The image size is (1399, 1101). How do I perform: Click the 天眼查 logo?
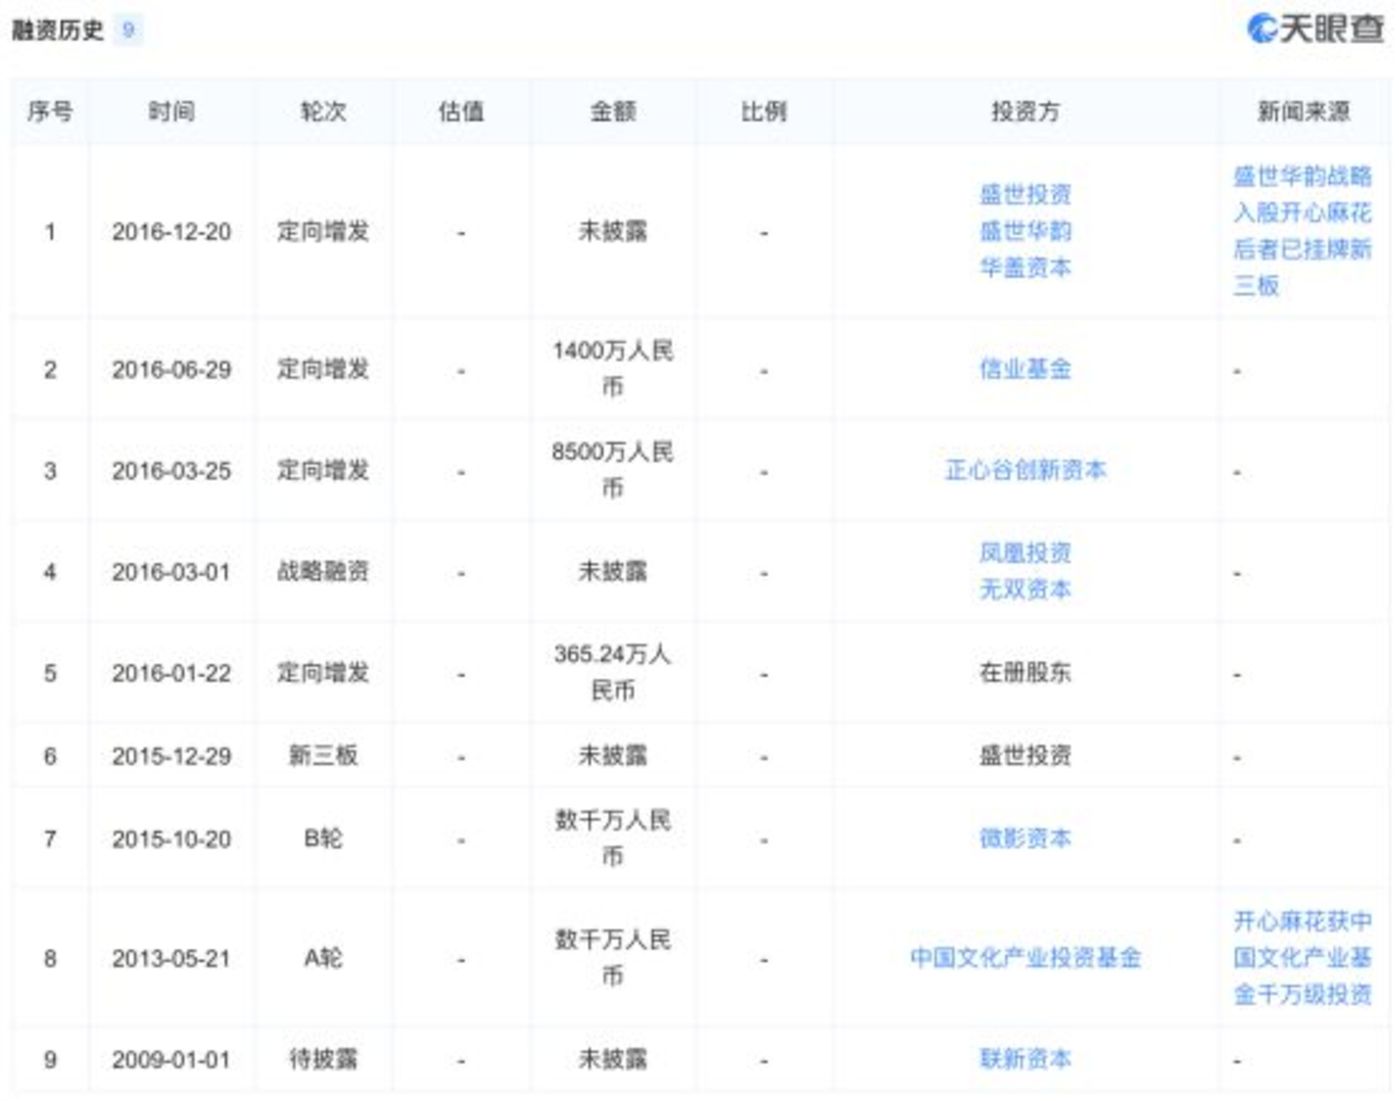point(1315,29)
